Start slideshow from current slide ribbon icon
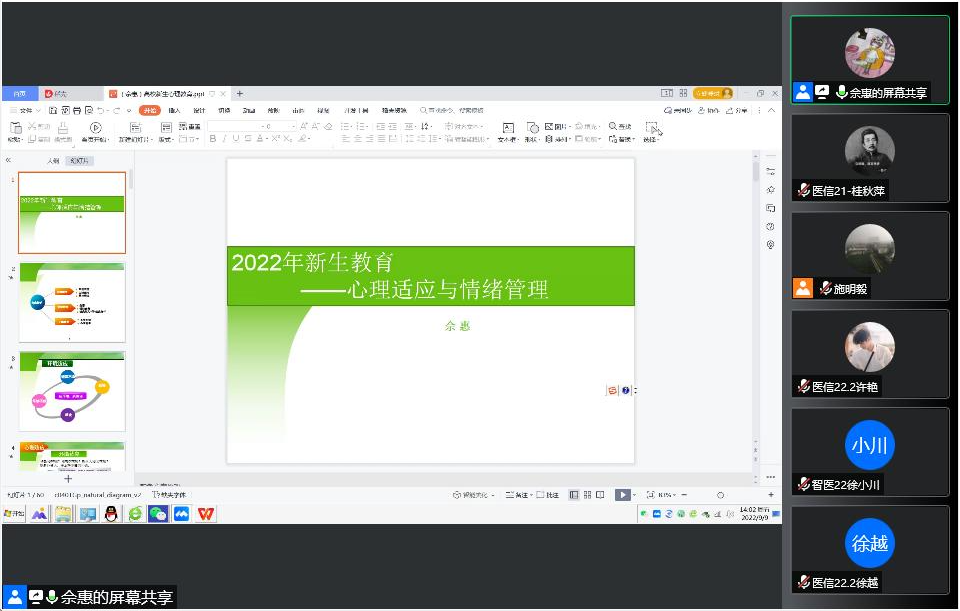The image size is (960, 611). coord(96,127)
